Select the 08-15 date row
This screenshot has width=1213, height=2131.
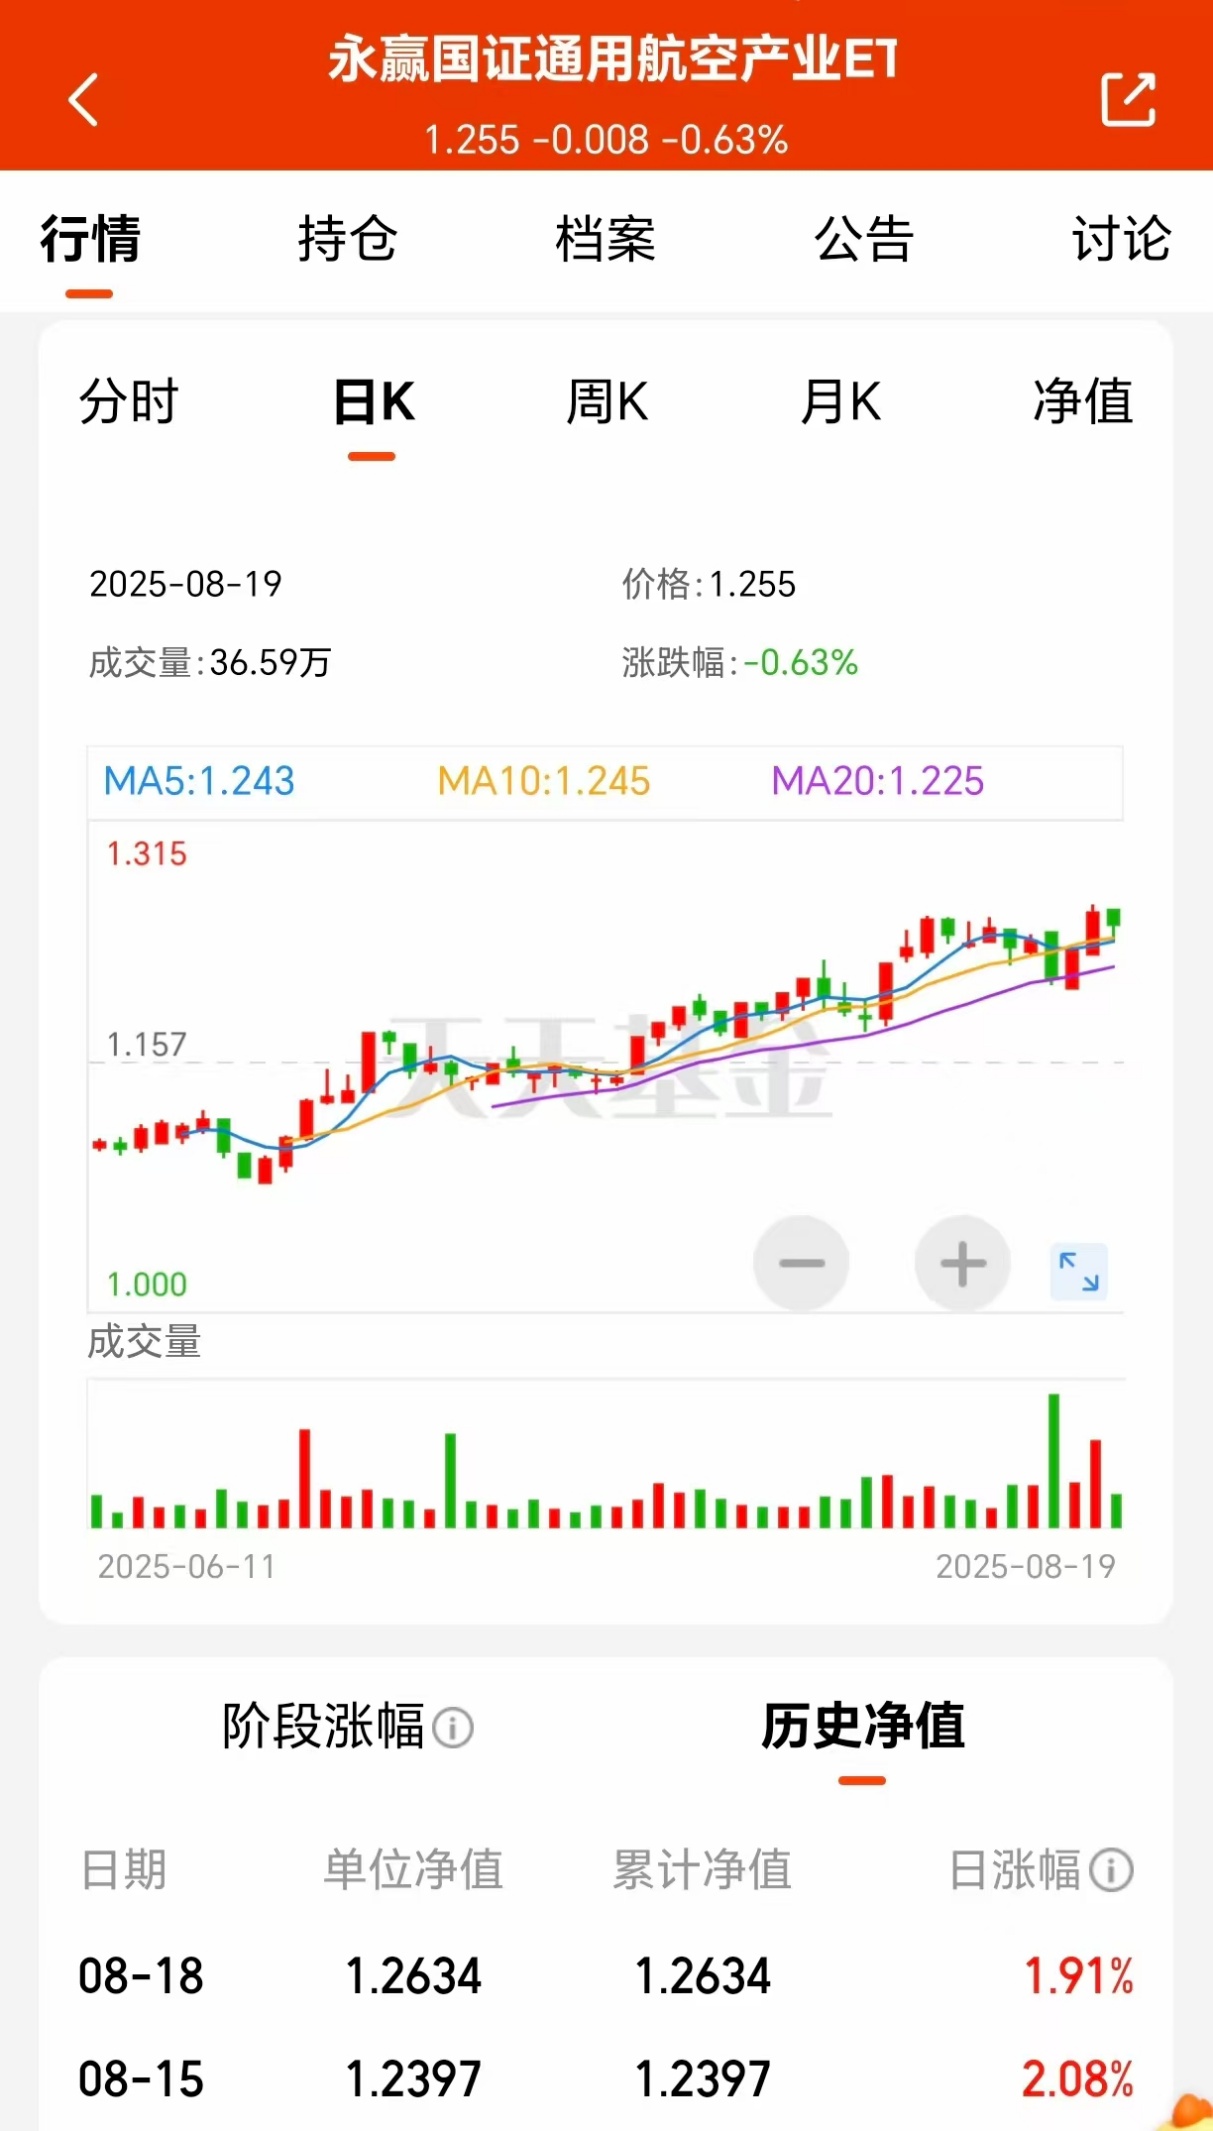pos(606,2079)
